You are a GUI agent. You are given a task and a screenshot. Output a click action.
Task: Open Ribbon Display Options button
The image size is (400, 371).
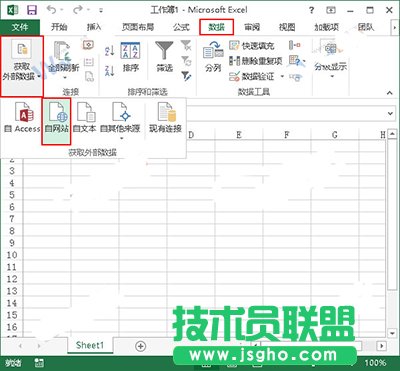[331, 10]
